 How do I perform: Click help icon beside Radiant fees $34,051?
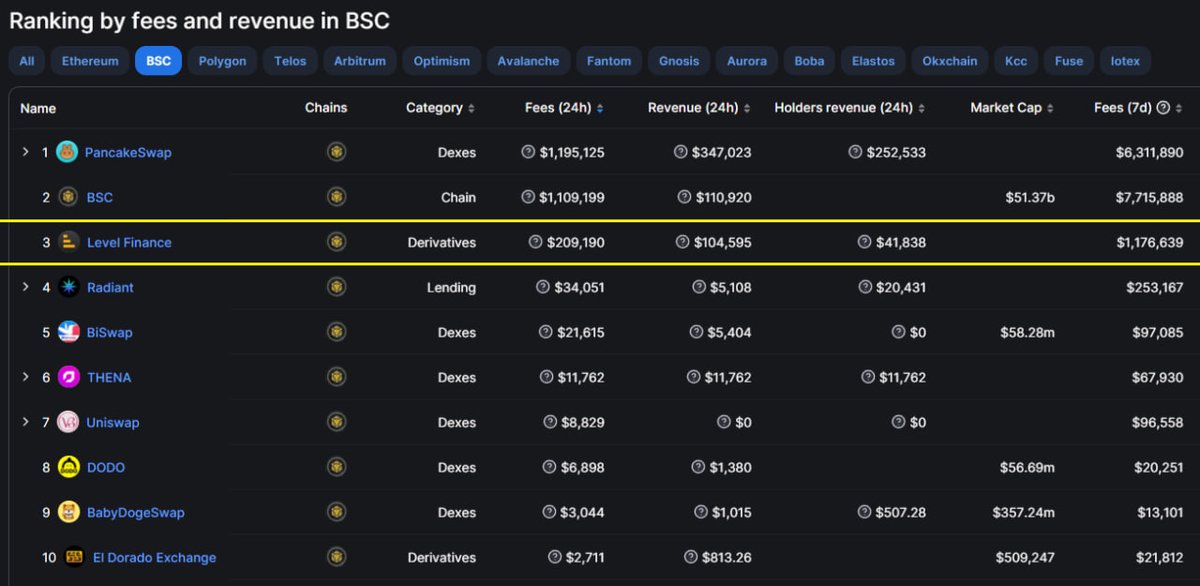(x=544, y=287)
